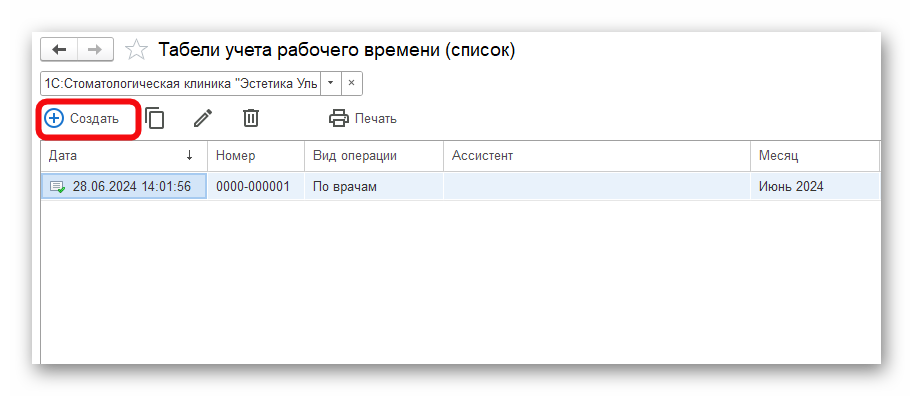This screenshot has height=396, width=913.
Task: Edit the selected entry with the pencil icon
Action: click(x=203, y=119)
